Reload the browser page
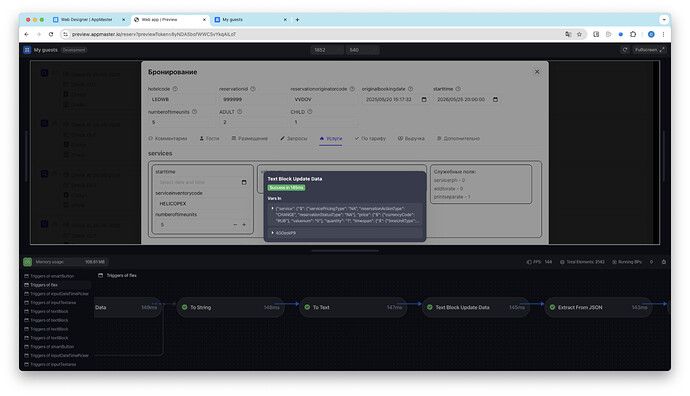This screenshot has height=396, width=690. (51, 34)
